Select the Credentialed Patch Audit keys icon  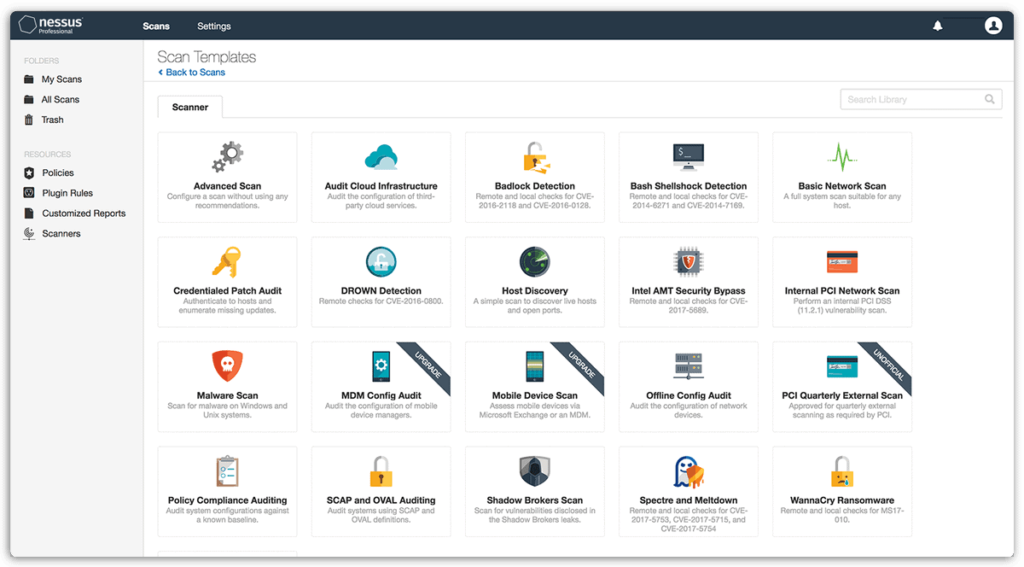tap(227, 262)
